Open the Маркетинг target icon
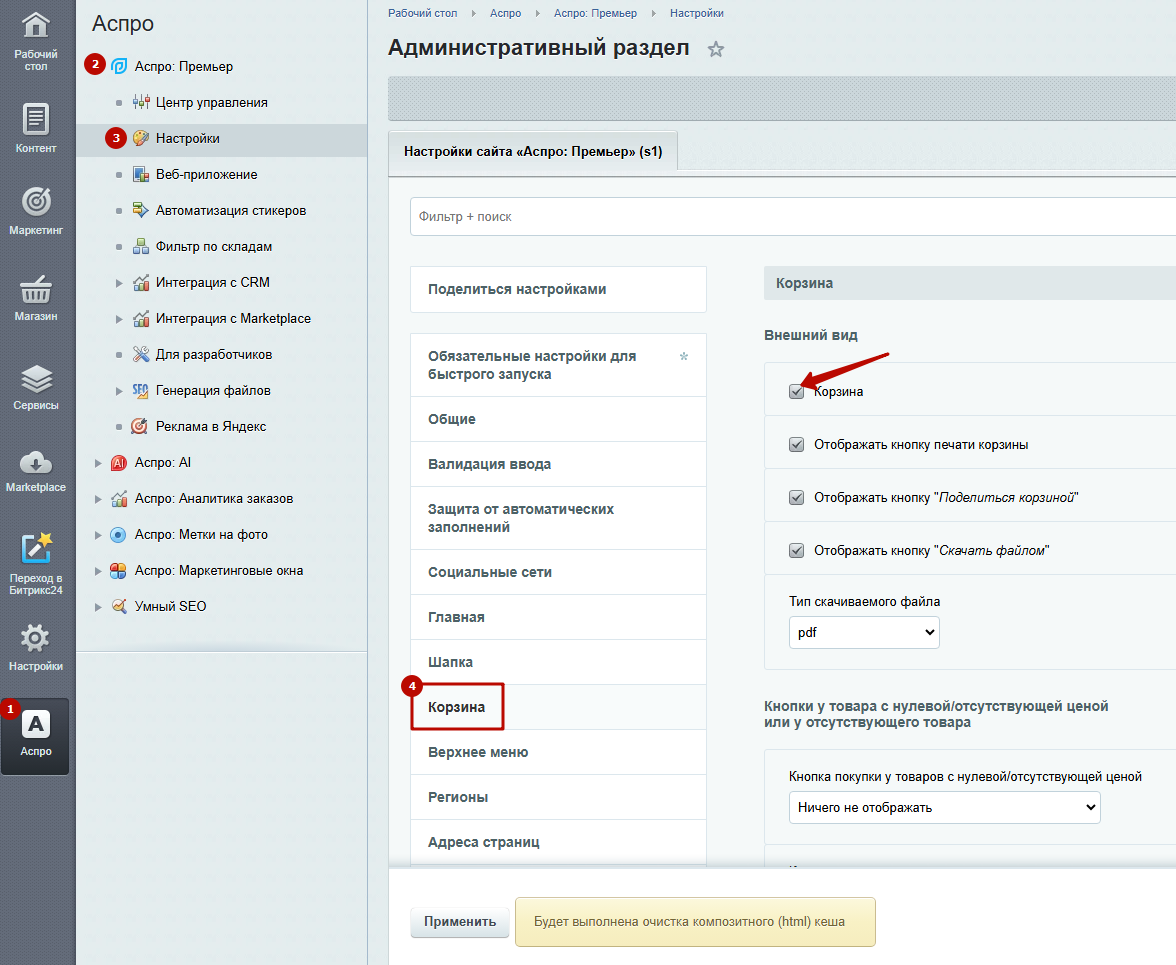The image size is (1176, 965). pyautogui.click(x=35, y=201)
